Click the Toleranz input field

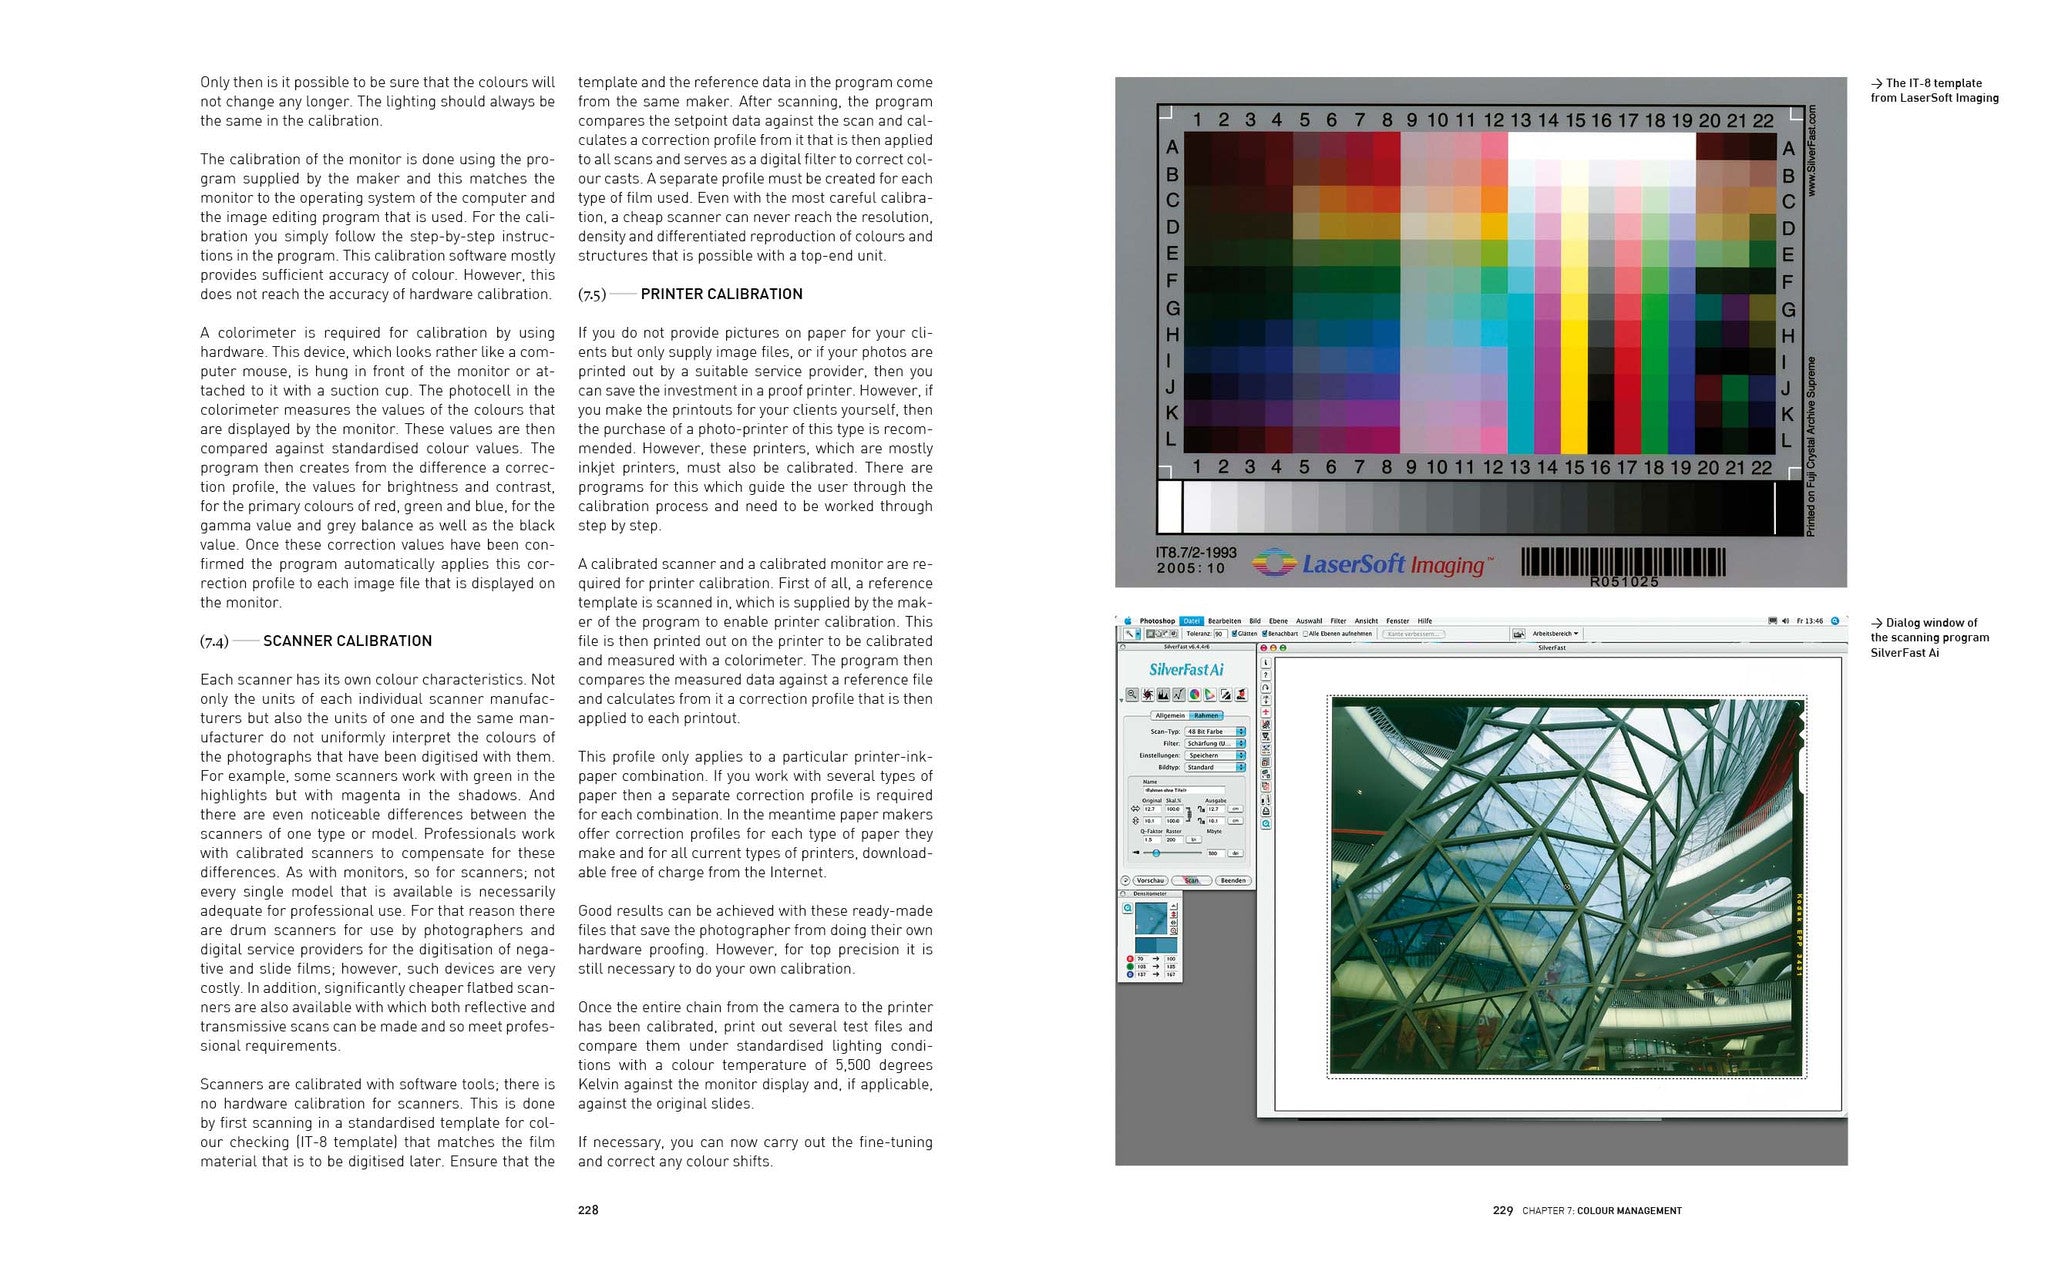(1220, 634)
